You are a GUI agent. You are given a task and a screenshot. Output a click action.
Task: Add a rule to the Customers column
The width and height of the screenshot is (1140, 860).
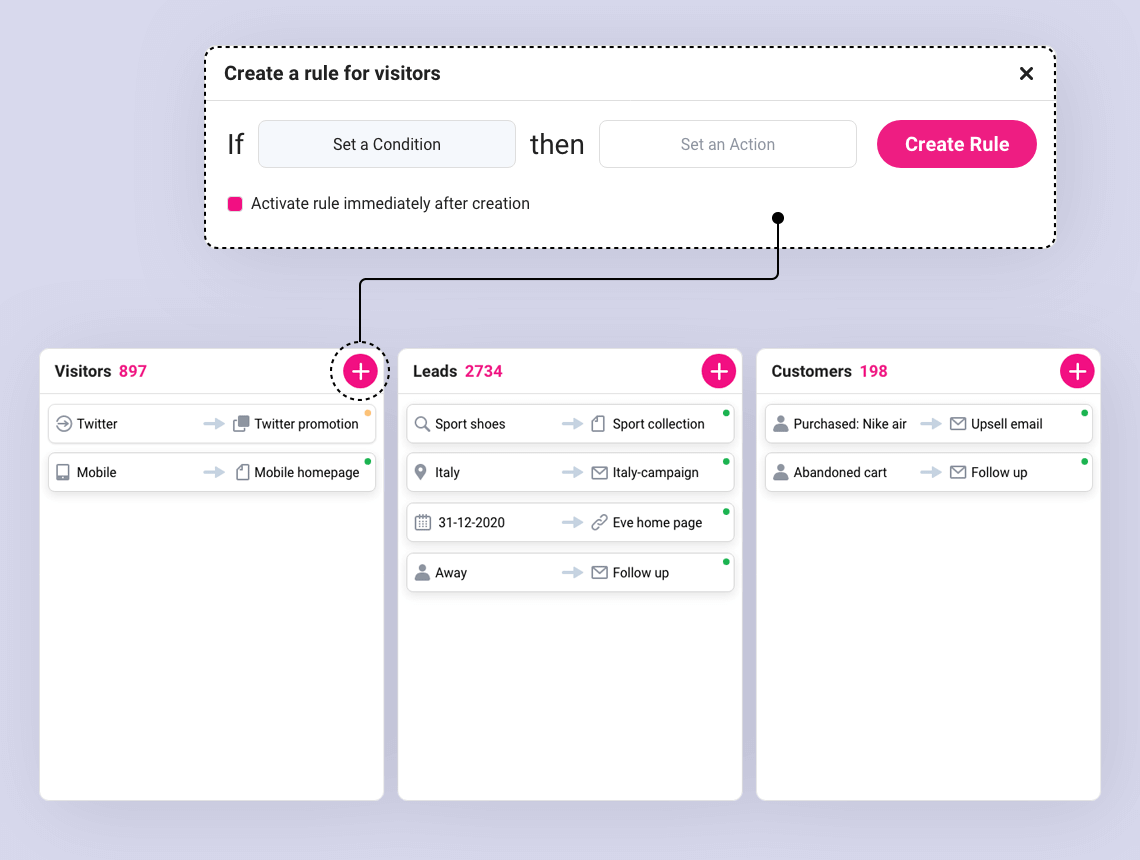[1077, 371]
